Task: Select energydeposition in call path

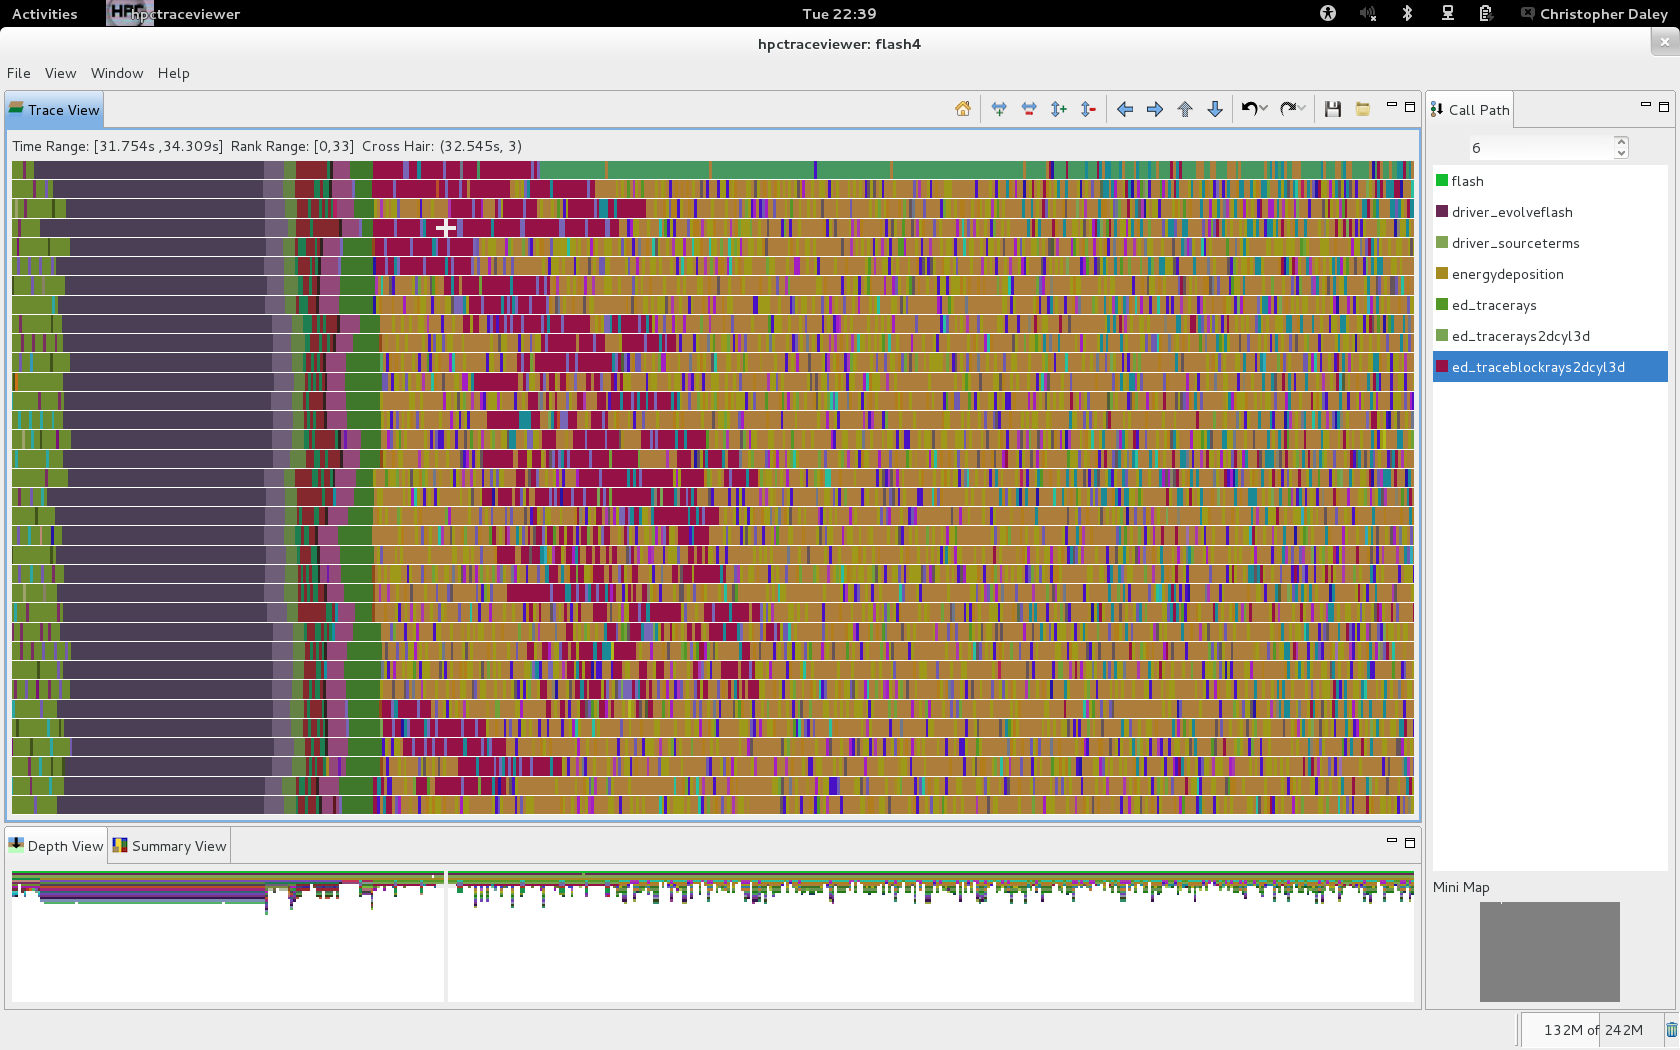Action: click(1550, 274)
